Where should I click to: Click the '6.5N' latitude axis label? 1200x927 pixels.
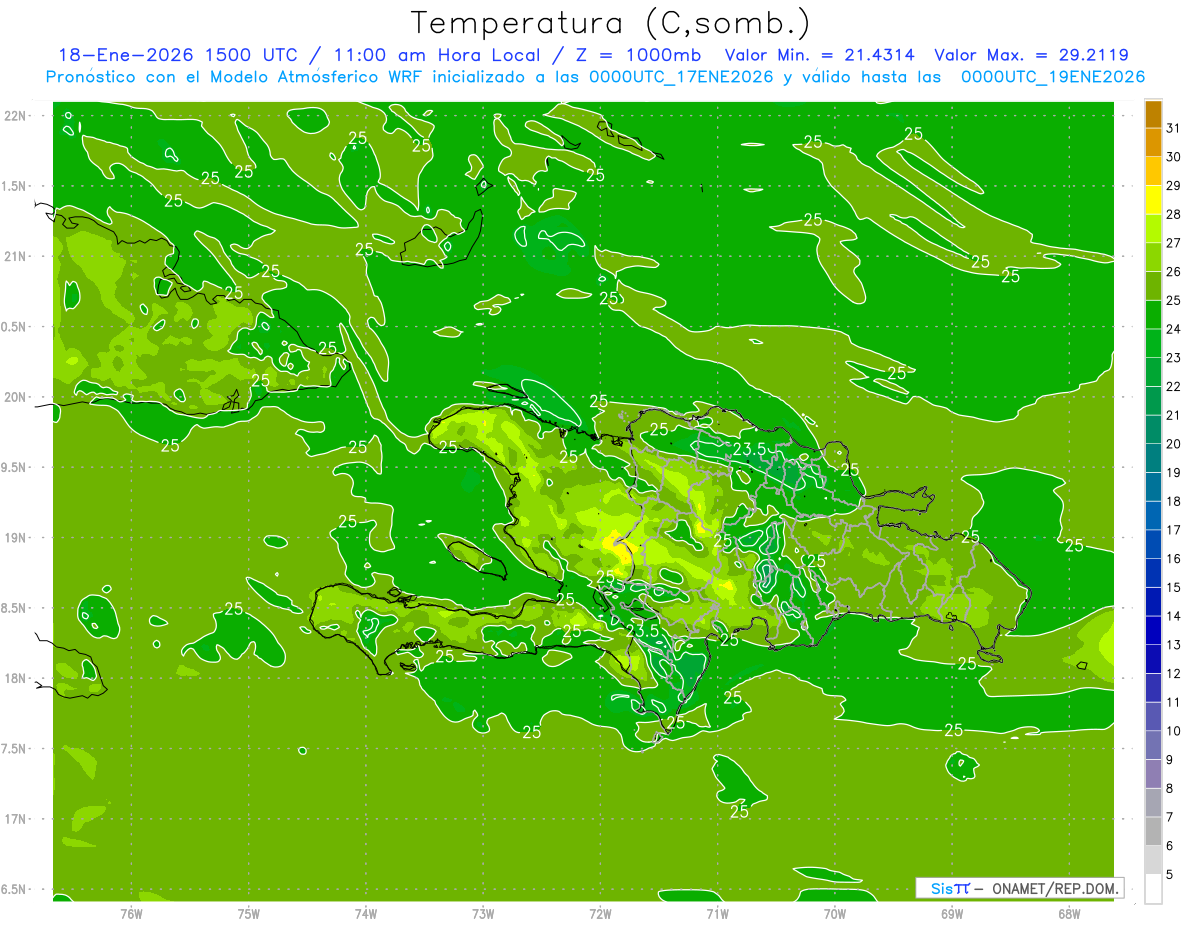coord(15,890)
